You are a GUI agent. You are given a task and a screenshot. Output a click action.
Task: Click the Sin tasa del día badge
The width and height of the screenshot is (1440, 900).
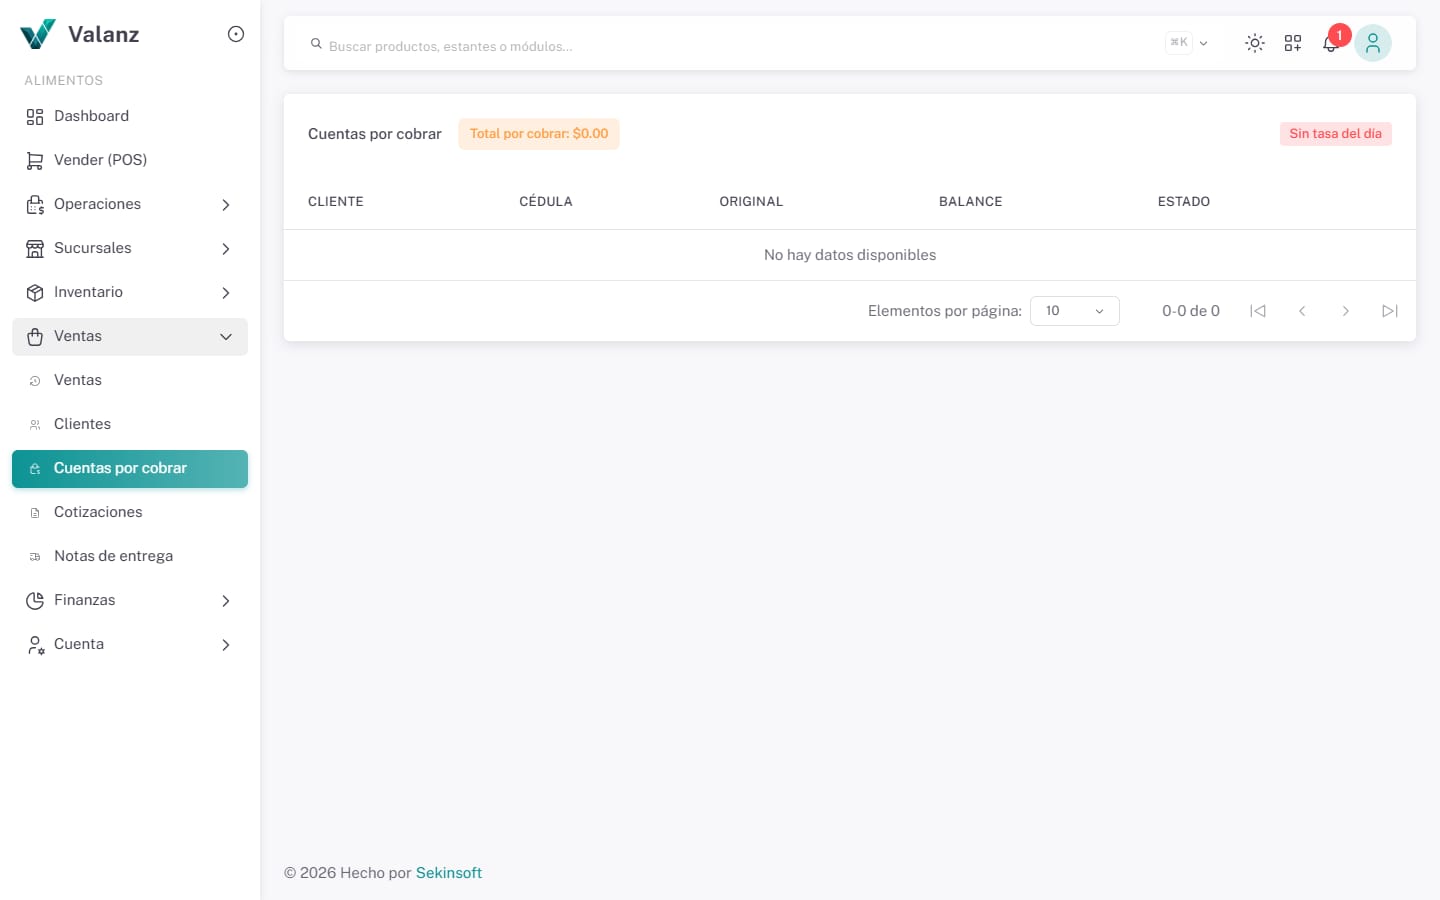pyautogui.click(x=1335, y=134)
